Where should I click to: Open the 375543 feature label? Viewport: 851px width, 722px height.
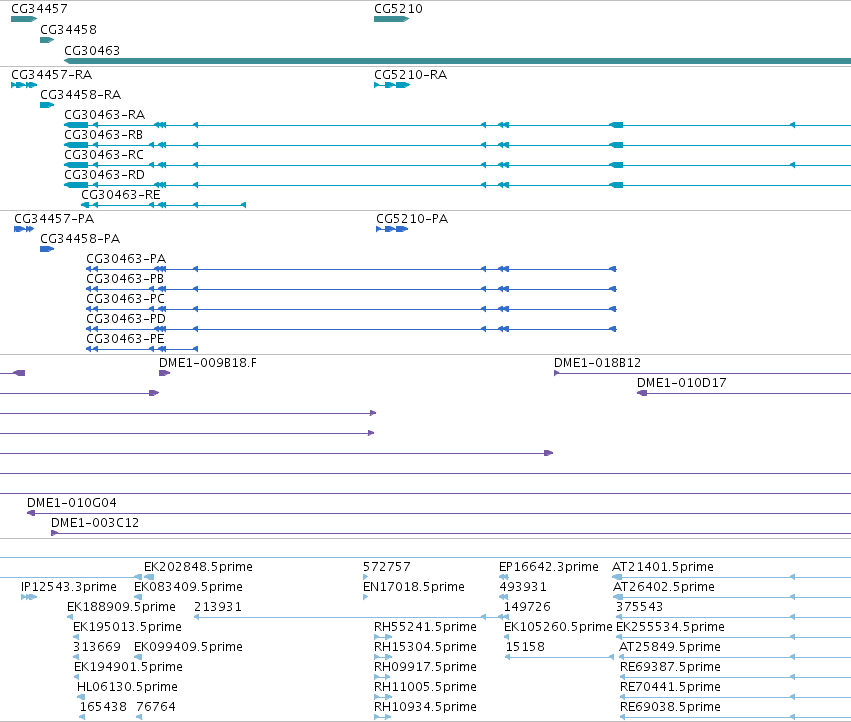tap(639, 607)
